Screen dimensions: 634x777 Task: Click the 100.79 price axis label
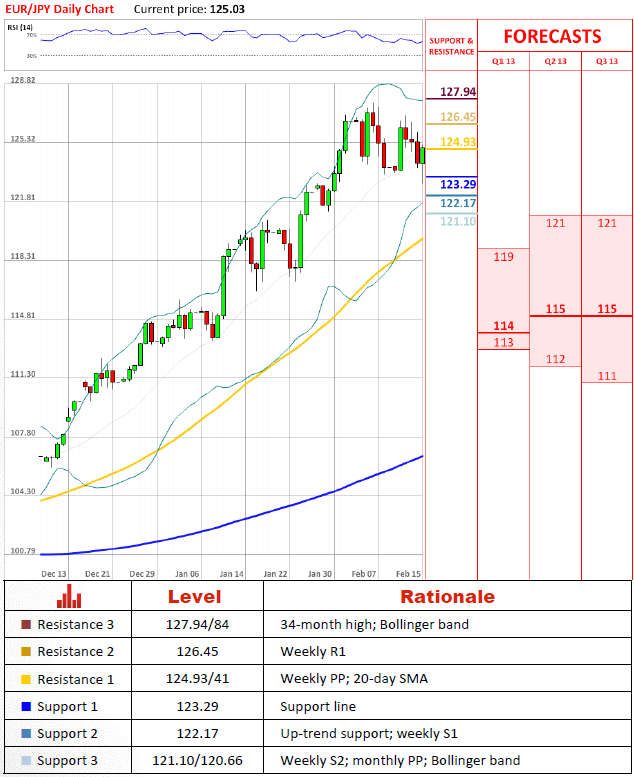(x=23, y=551)
